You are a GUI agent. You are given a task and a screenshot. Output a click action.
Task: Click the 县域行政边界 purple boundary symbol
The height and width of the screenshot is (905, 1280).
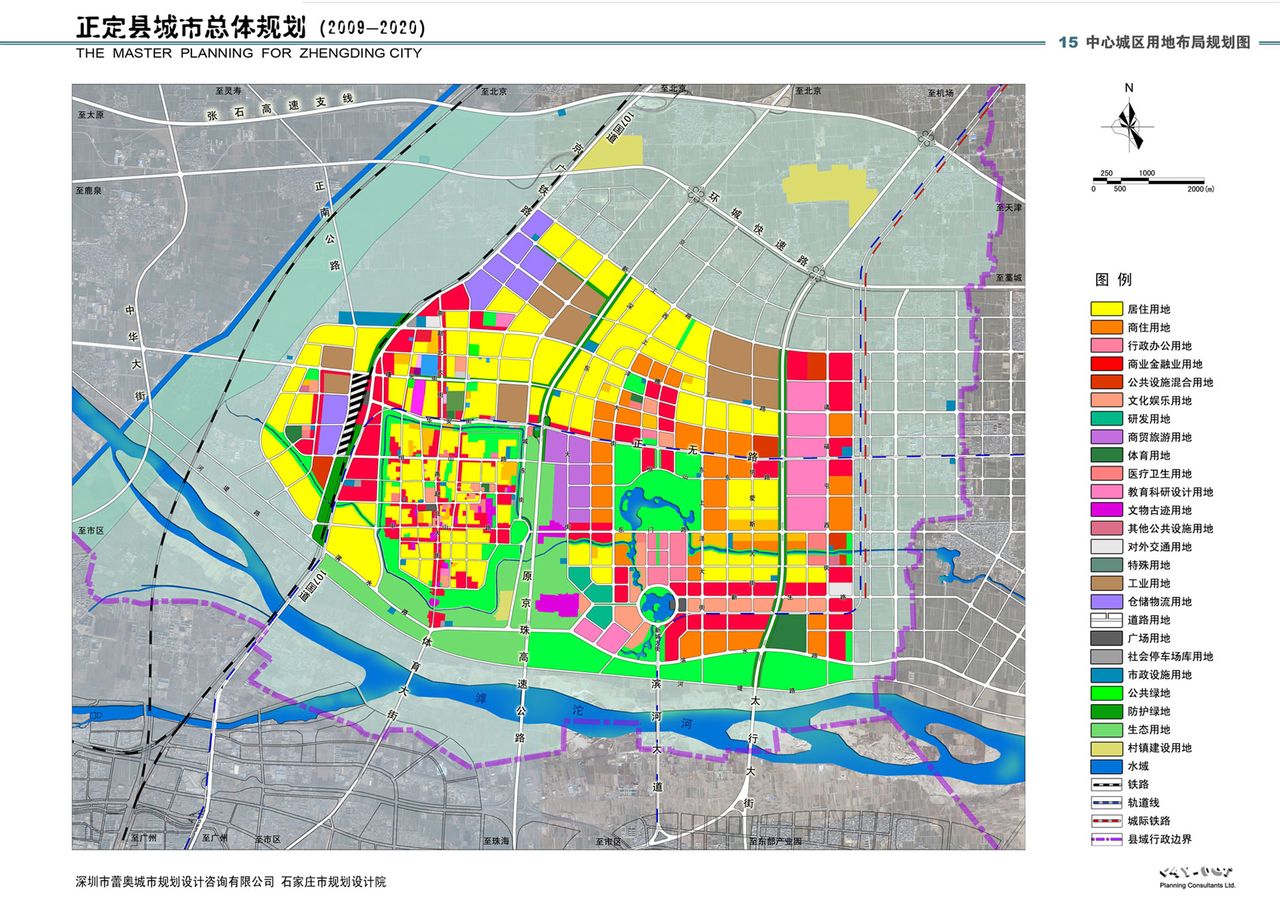click(x=1105, y=840)
